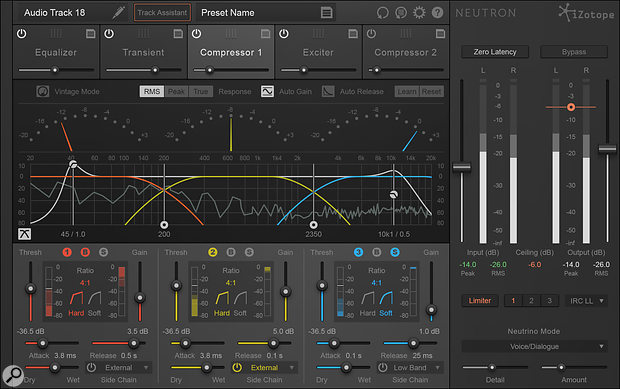Enable the Auto Gain icon

pyautogui.click(x=267, y=91)
